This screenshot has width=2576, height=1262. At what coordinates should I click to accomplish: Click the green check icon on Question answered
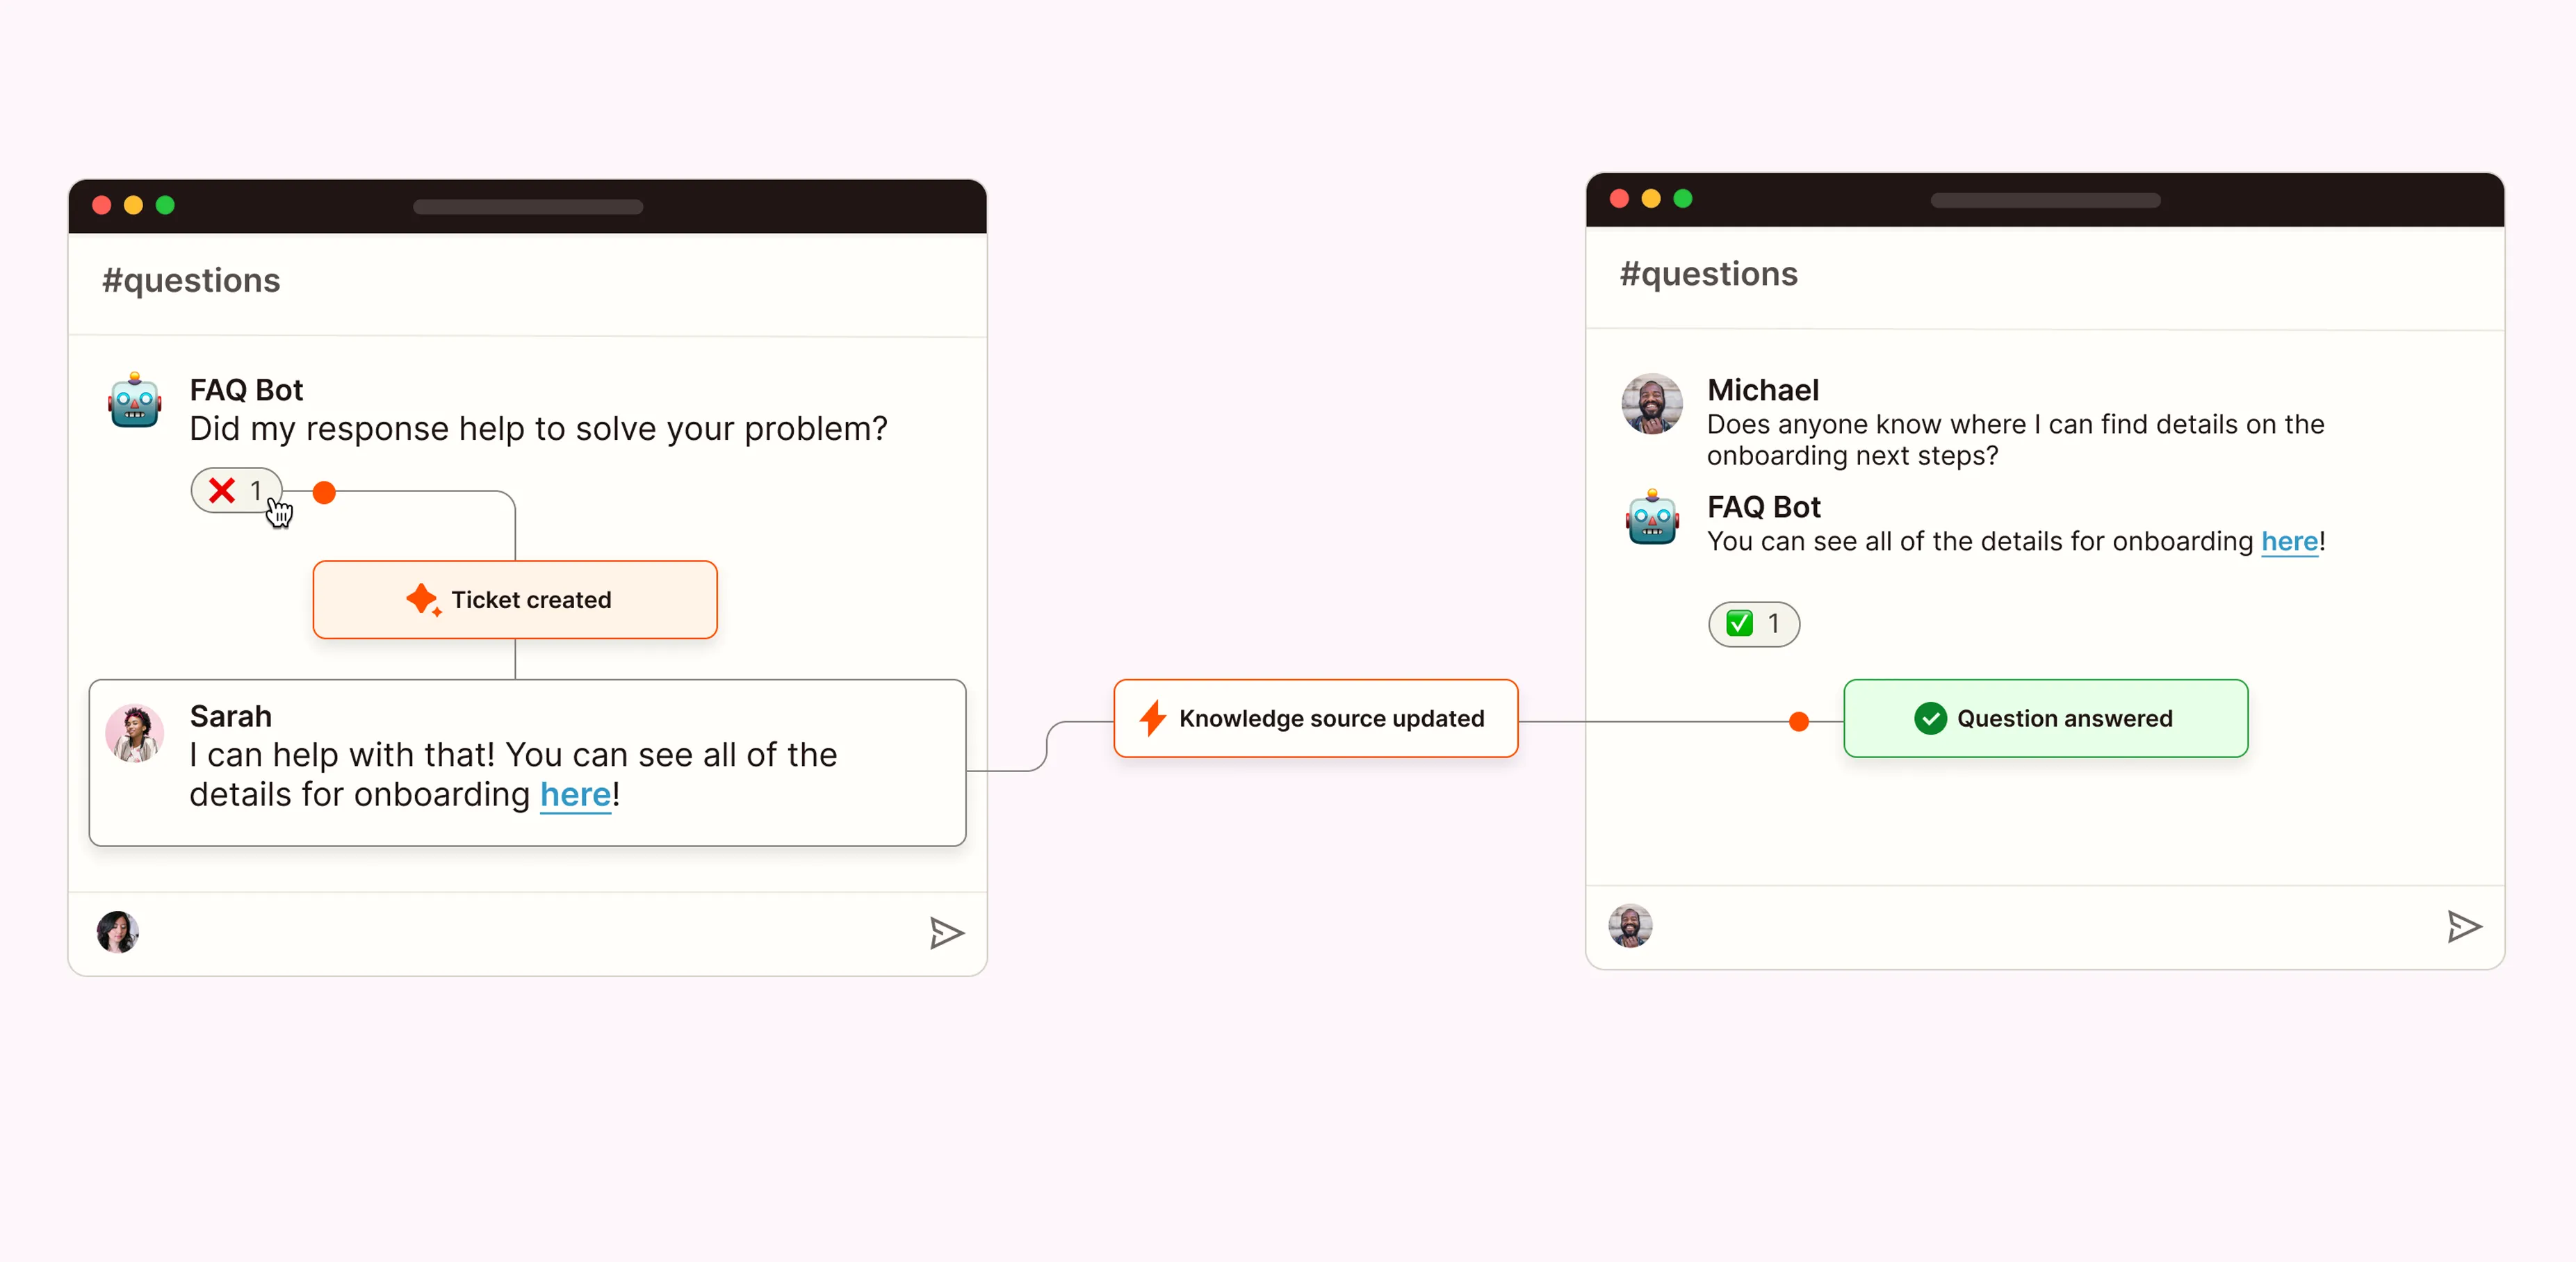pyautogui.click(x=1929, y=718)
